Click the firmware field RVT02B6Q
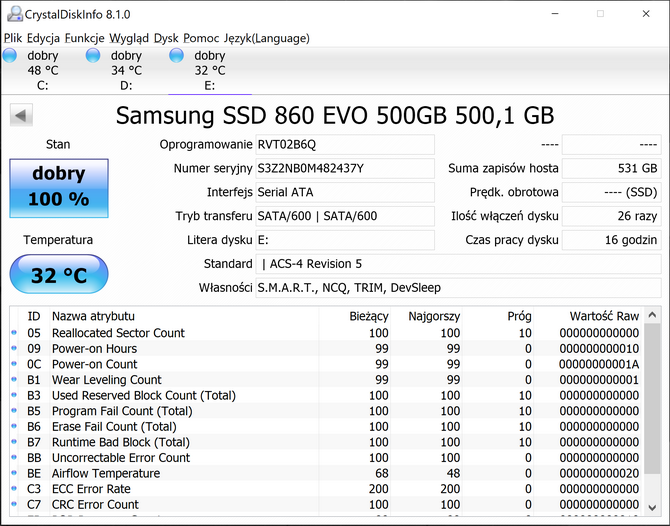The height and width of the screenshot is (526, 670). coord(345,144)
